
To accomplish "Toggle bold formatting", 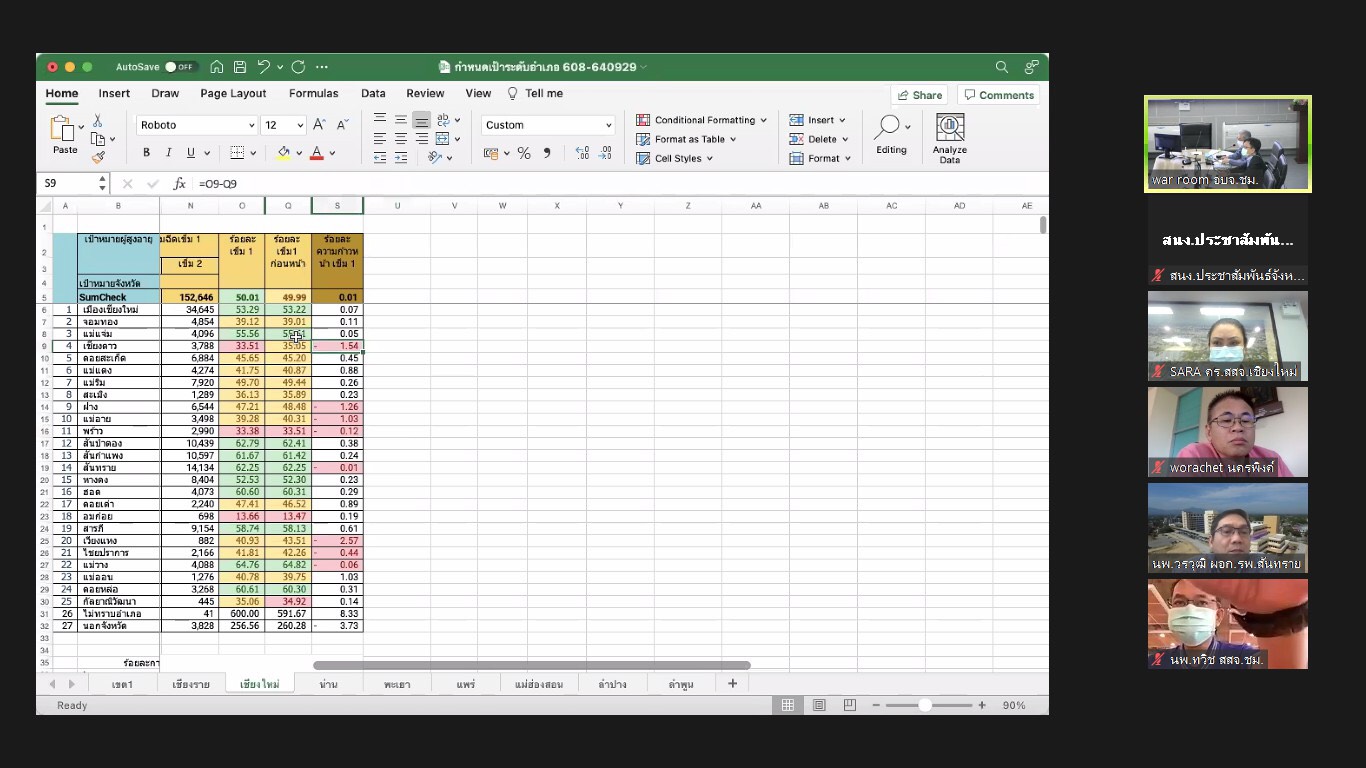I will pyautogui.click(x=146, y=153).
